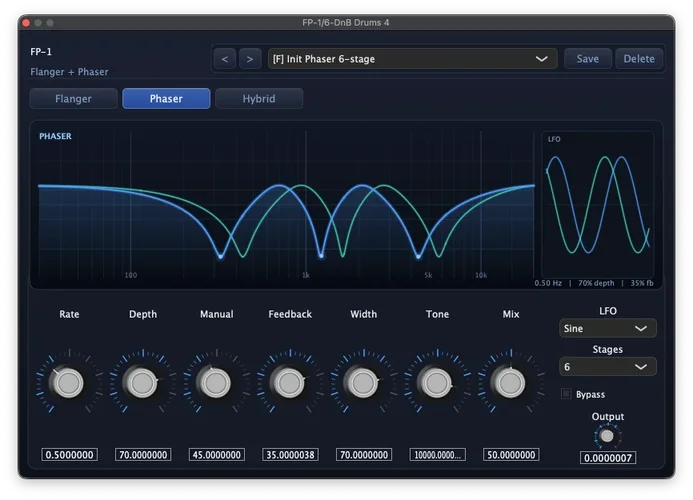The image size is (693, 500).
Task: Click the Width knob
Action: [x=363, y=383]
